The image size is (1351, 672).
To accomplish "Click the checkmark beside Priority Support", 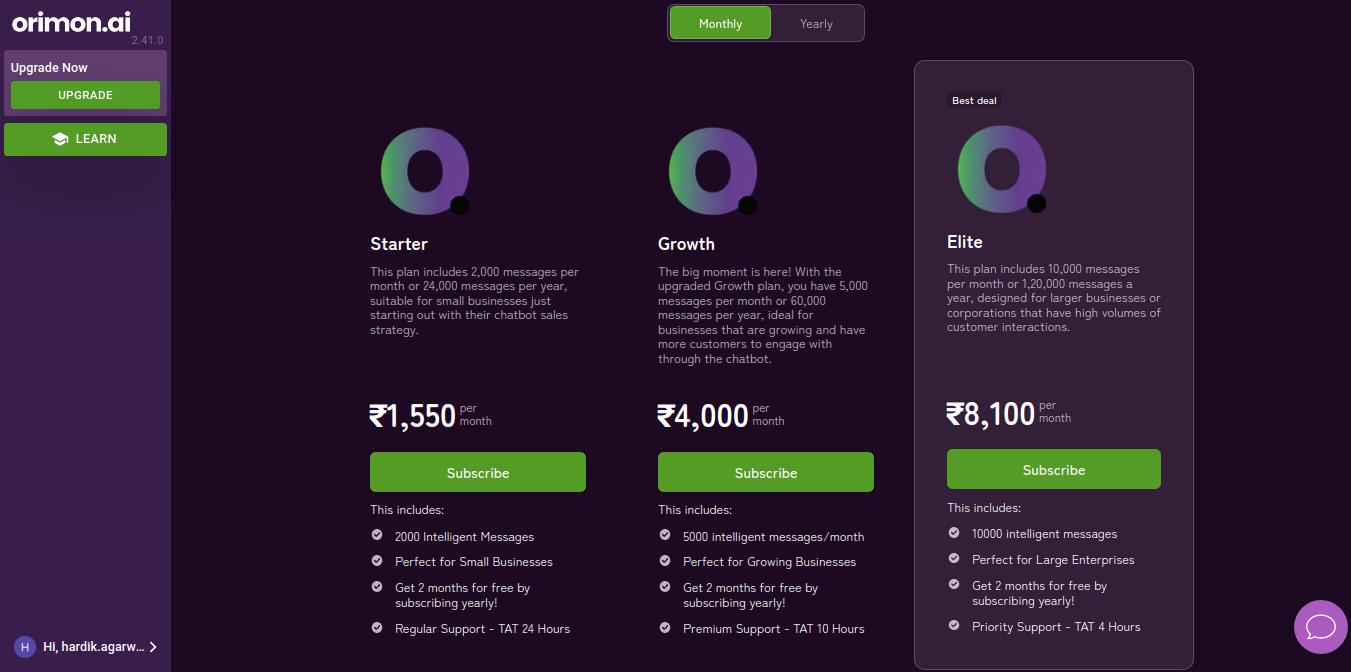I will point(954,626).
